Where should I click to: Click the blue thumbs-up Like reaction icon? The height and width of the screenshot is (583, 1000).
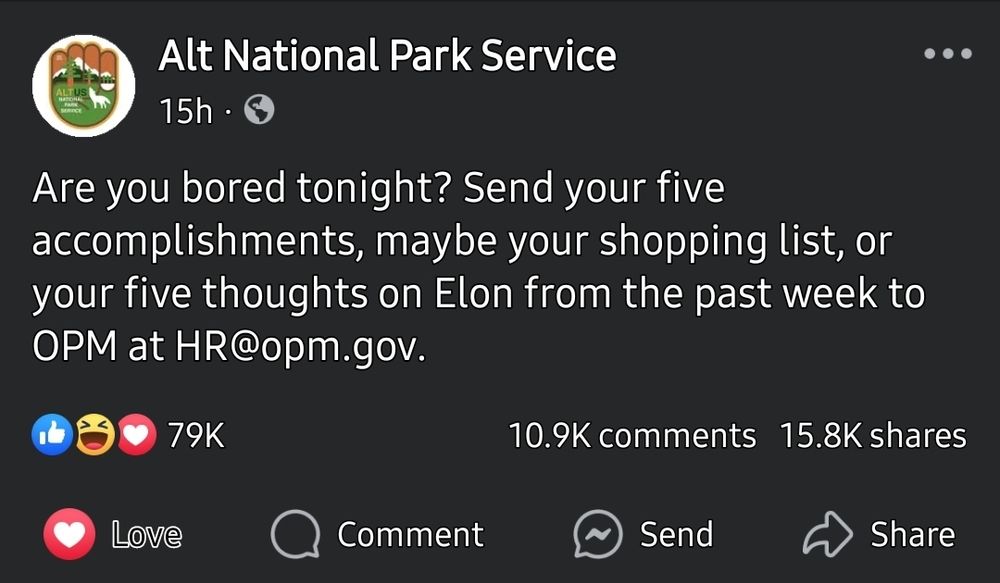[x=52, y=434]
